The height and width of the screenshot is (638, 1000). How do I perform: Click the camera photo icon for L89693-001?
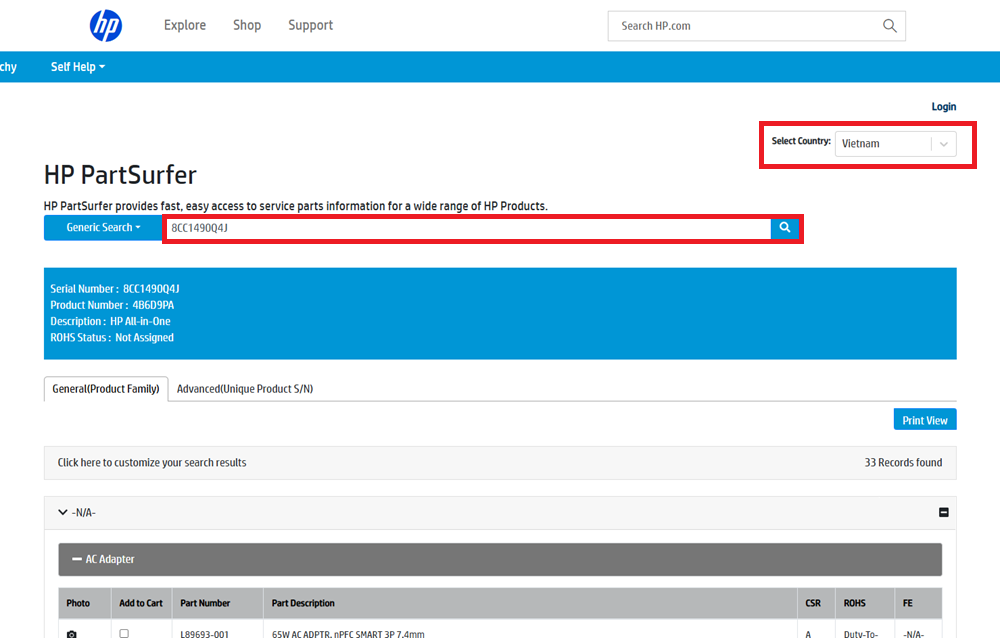pos(71,633)
